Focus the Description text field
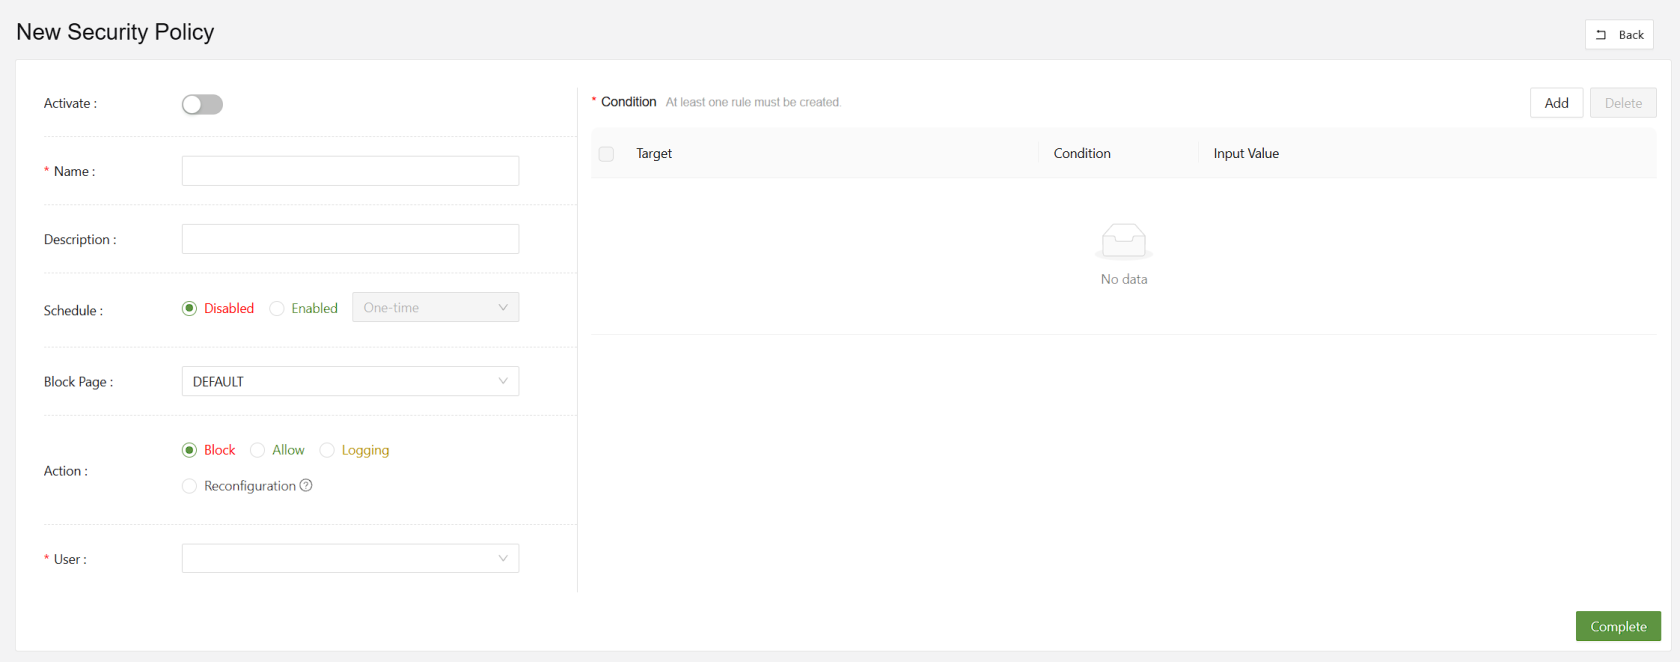Image resolution: width=1680 pixels, height=662 pixels. pyautogui.click(x=350, y=239)
